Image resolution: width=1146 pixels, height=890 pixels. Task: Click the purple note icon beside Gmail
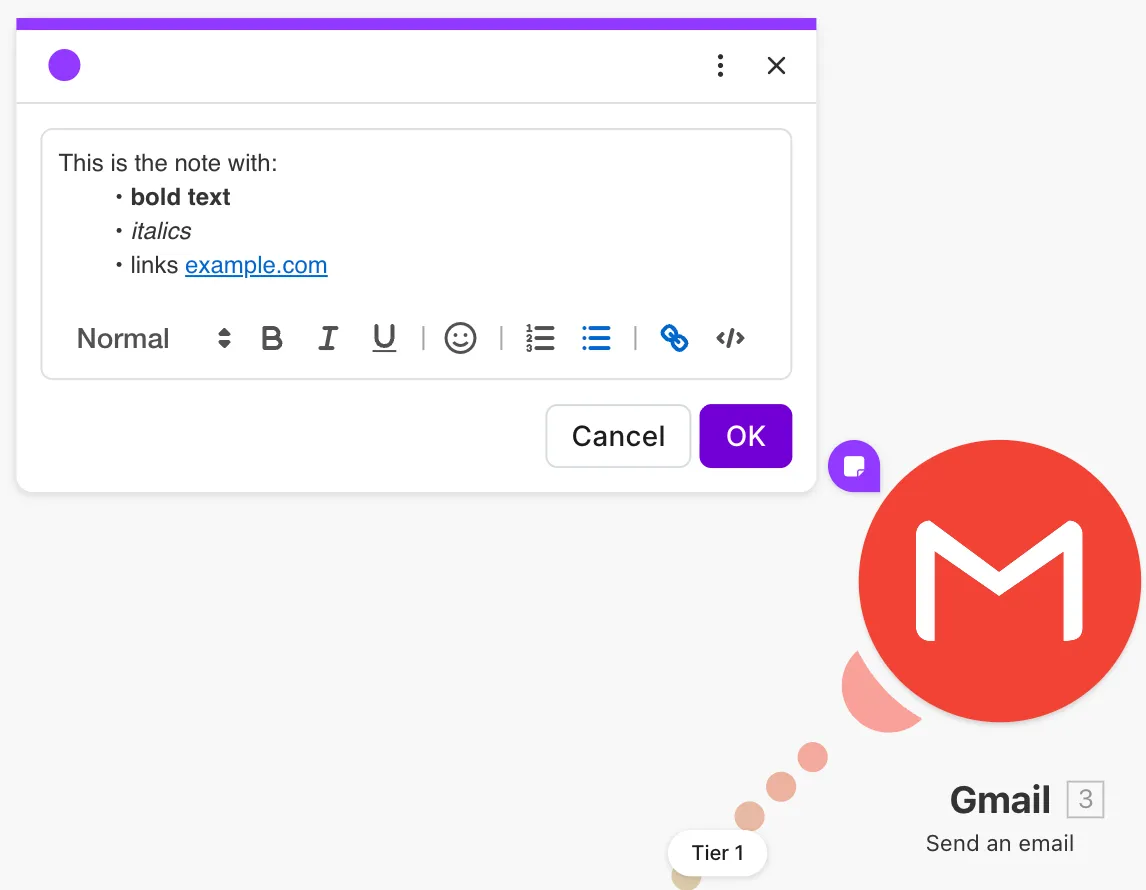pos(854,466)
